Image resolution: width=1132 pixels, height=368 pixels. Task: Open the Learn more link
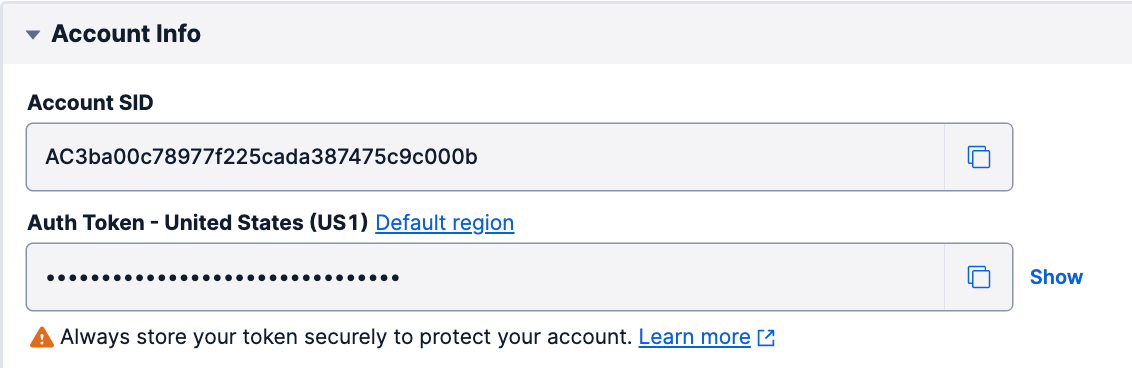tap(695, 337)
